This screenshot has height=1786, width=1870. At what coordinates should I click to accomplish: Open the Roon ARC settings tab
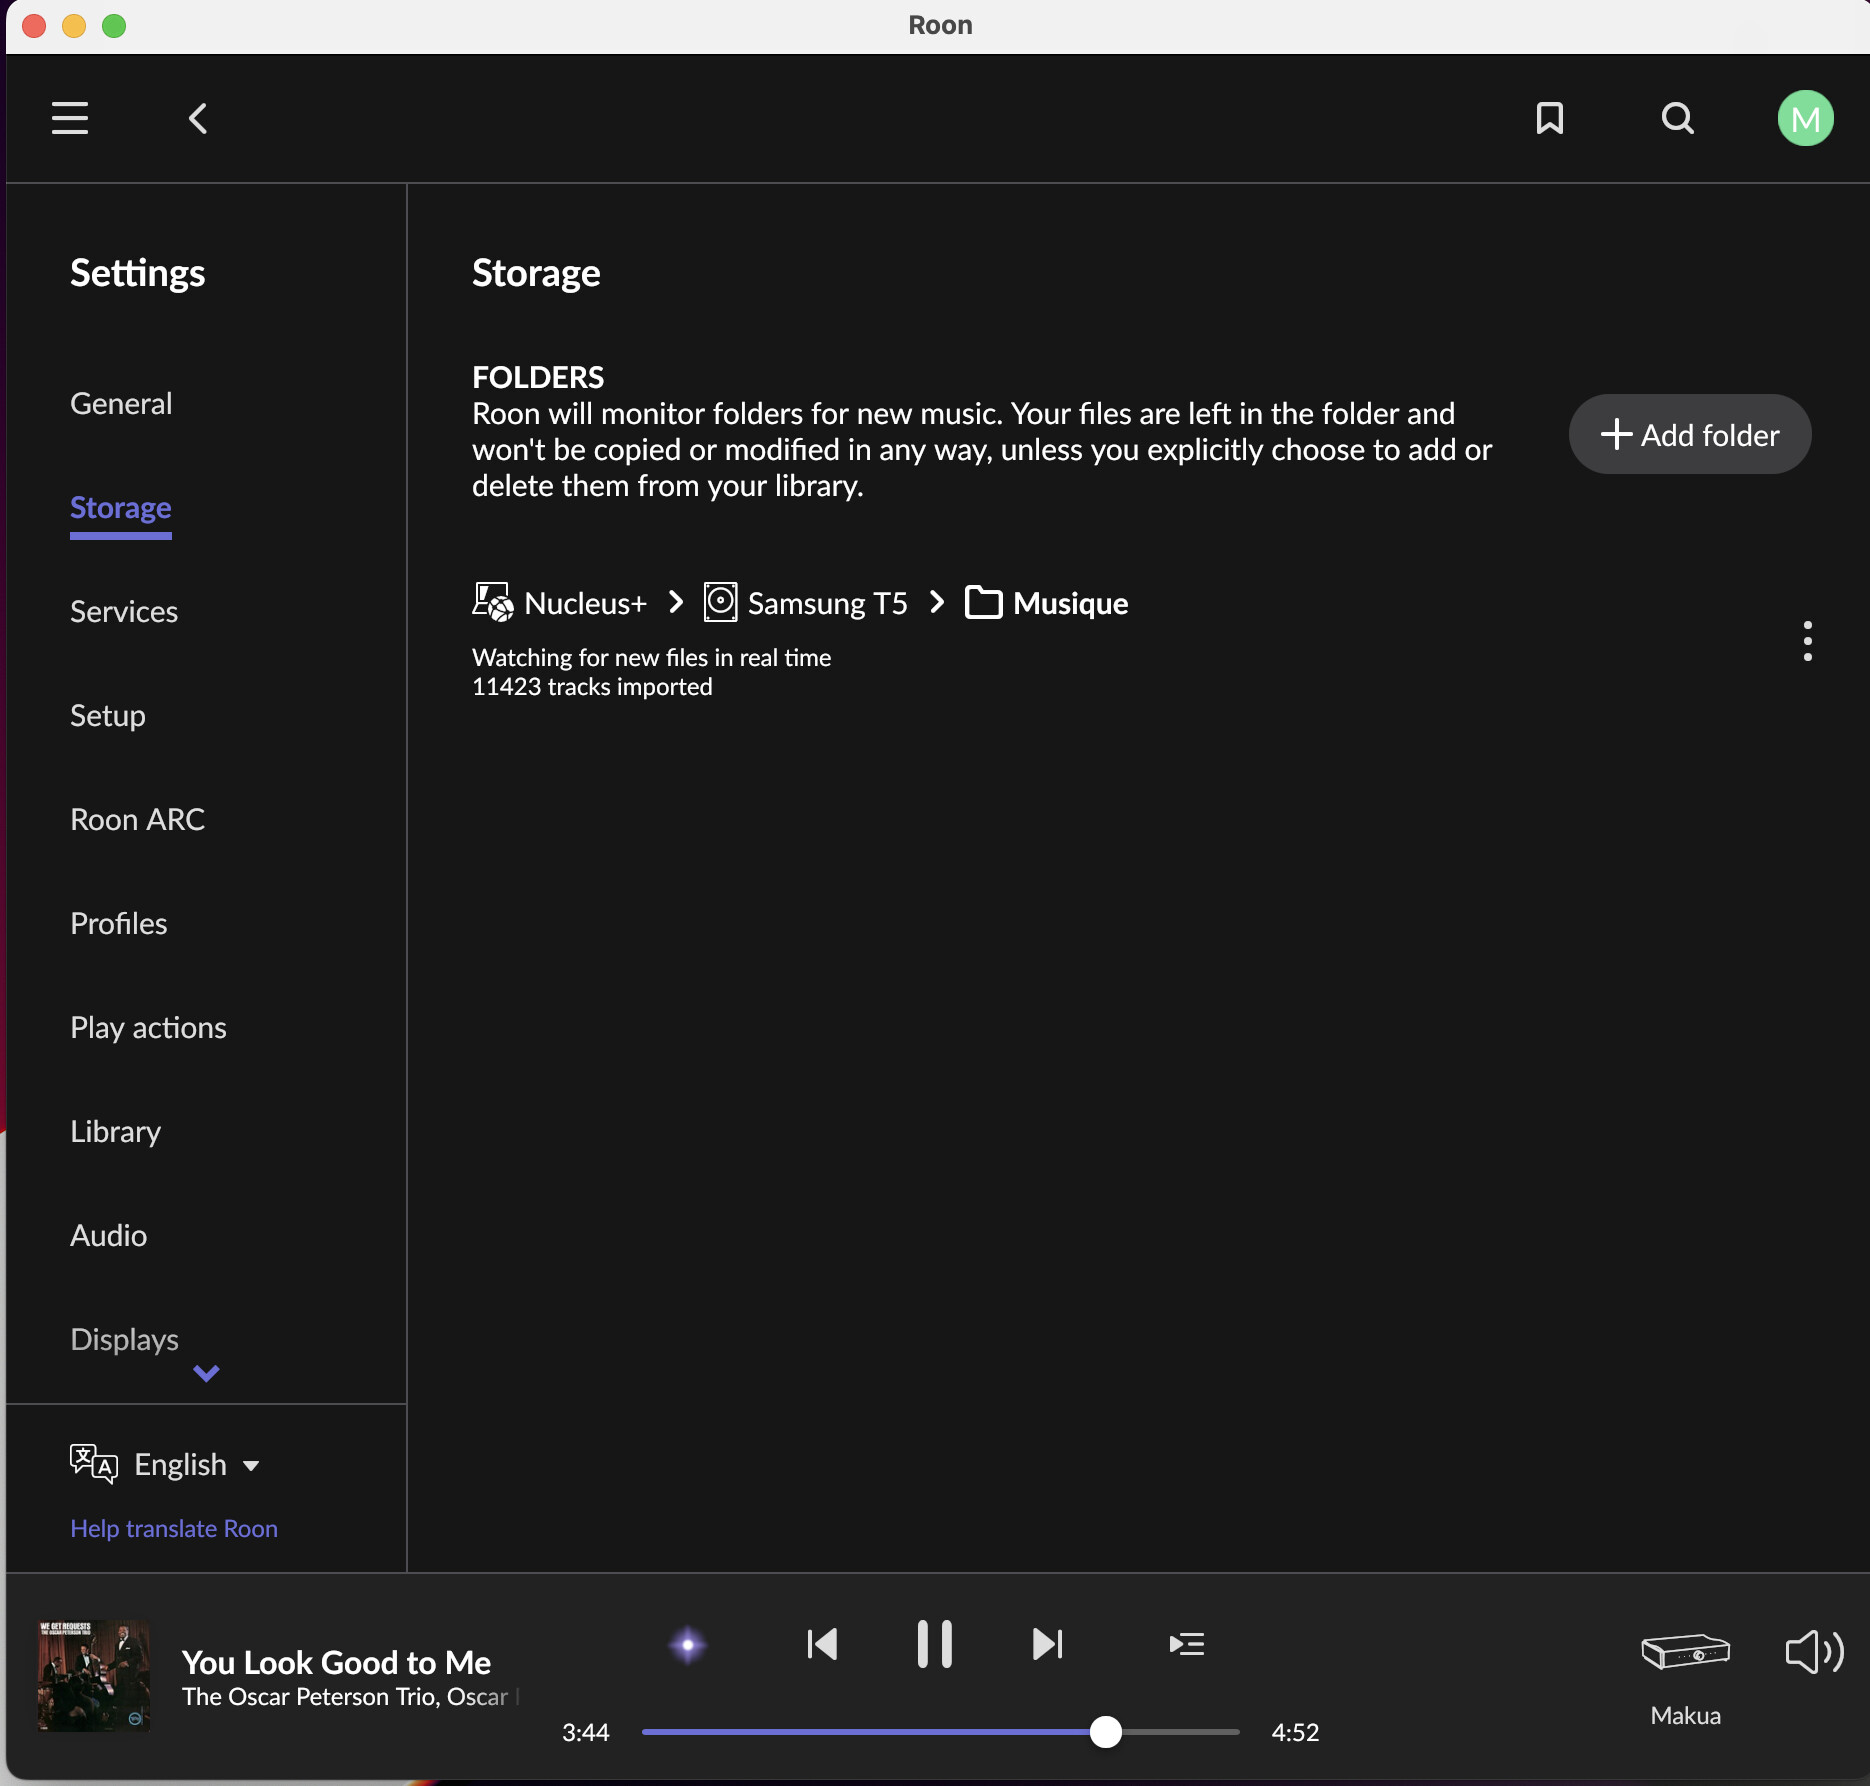click(x=137, y=820)
